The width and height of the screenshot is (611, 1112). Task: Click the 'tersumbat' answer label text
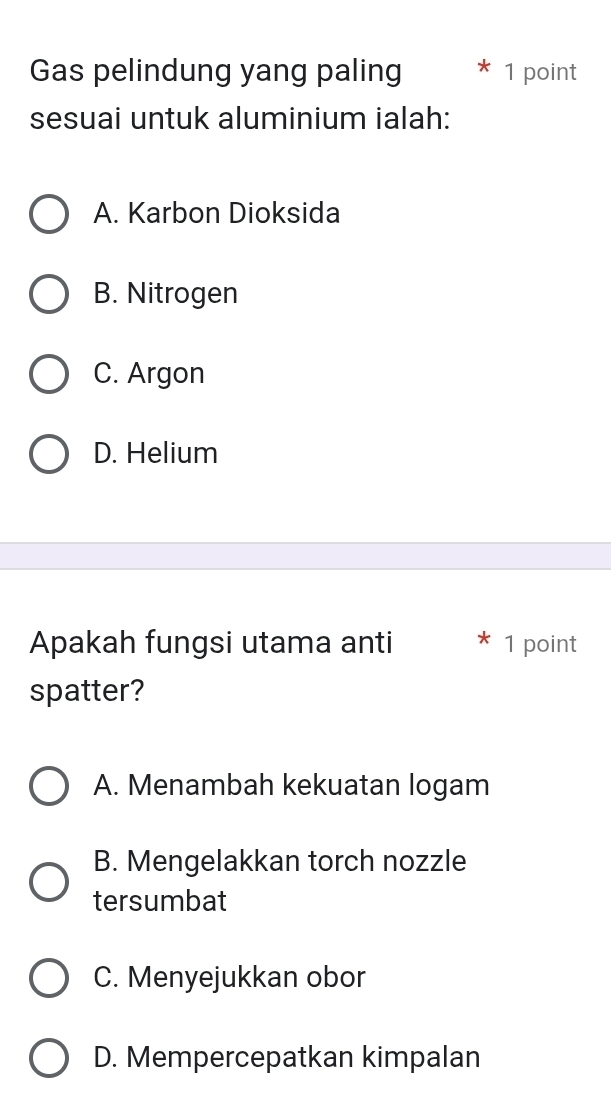coord(160,902)
